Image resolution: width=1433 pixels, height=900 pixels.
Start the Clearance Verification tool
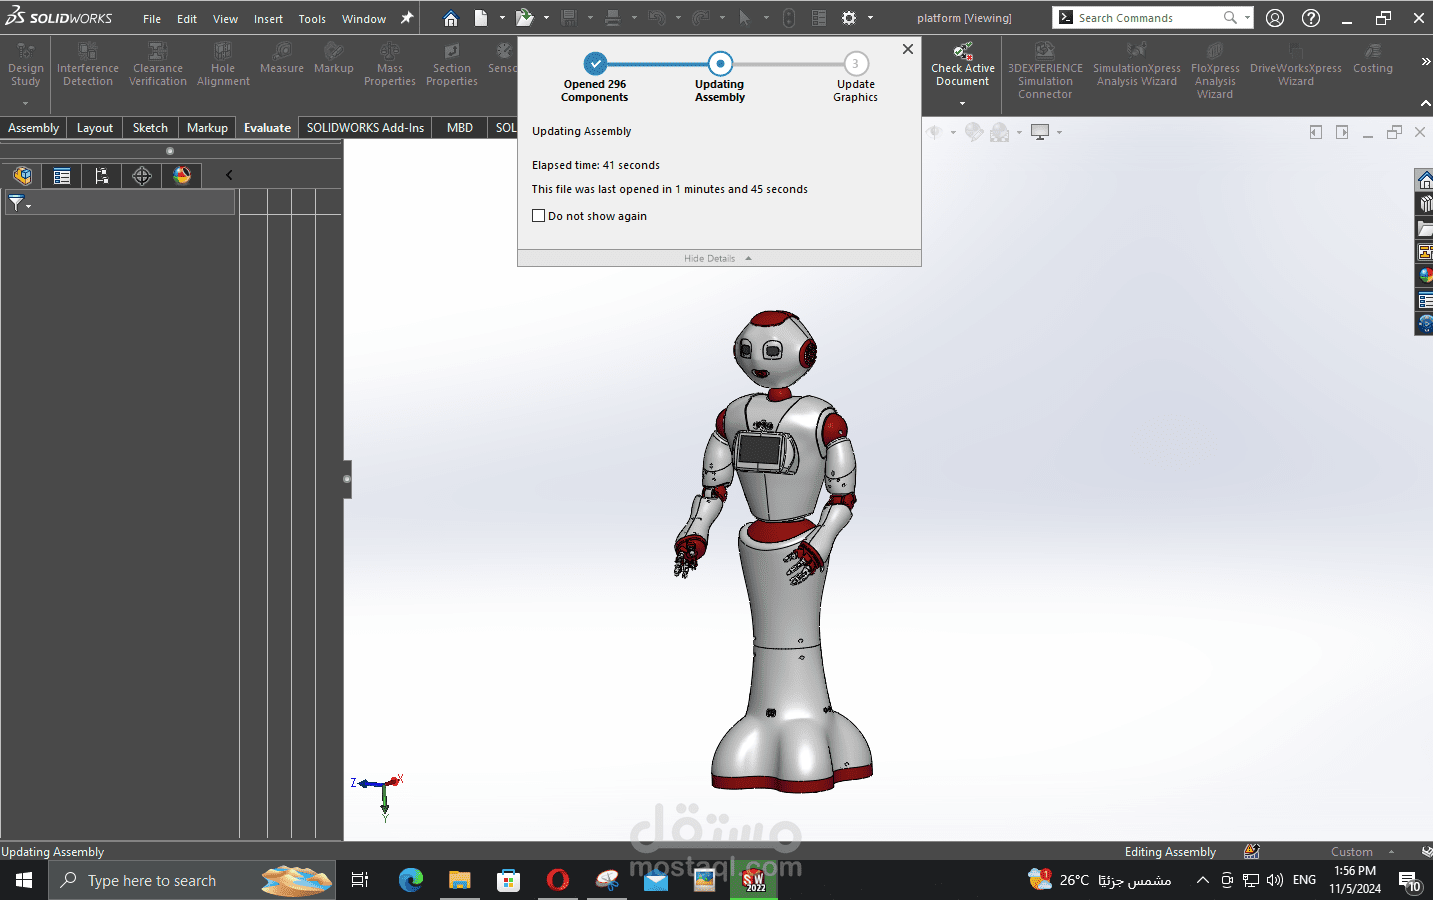point(158,65)
